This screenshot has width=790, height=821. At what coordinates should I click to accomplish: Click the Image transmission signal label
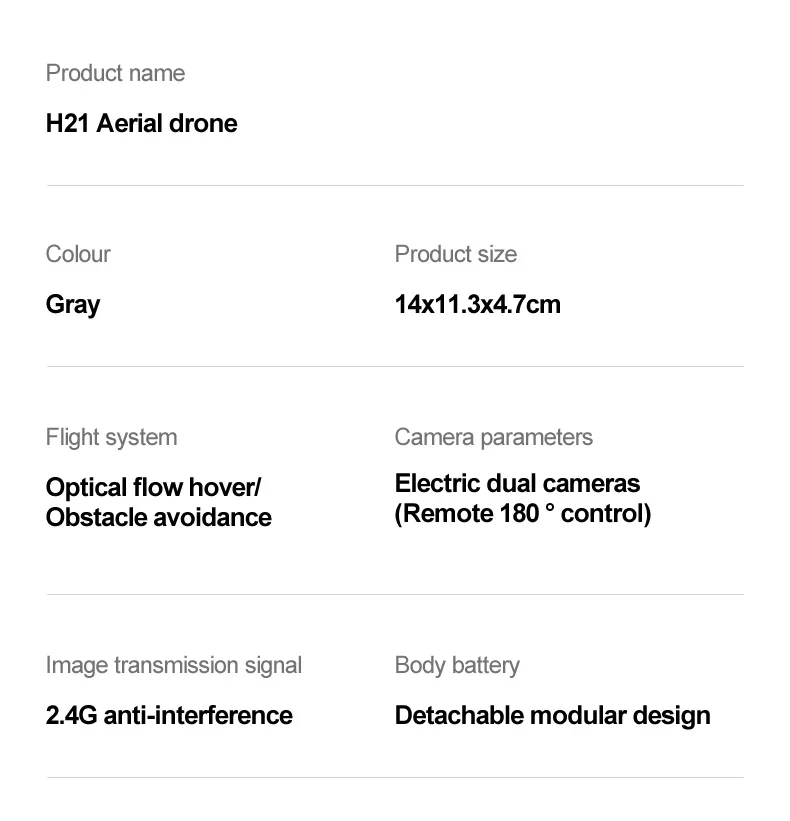tap(174, 665)
